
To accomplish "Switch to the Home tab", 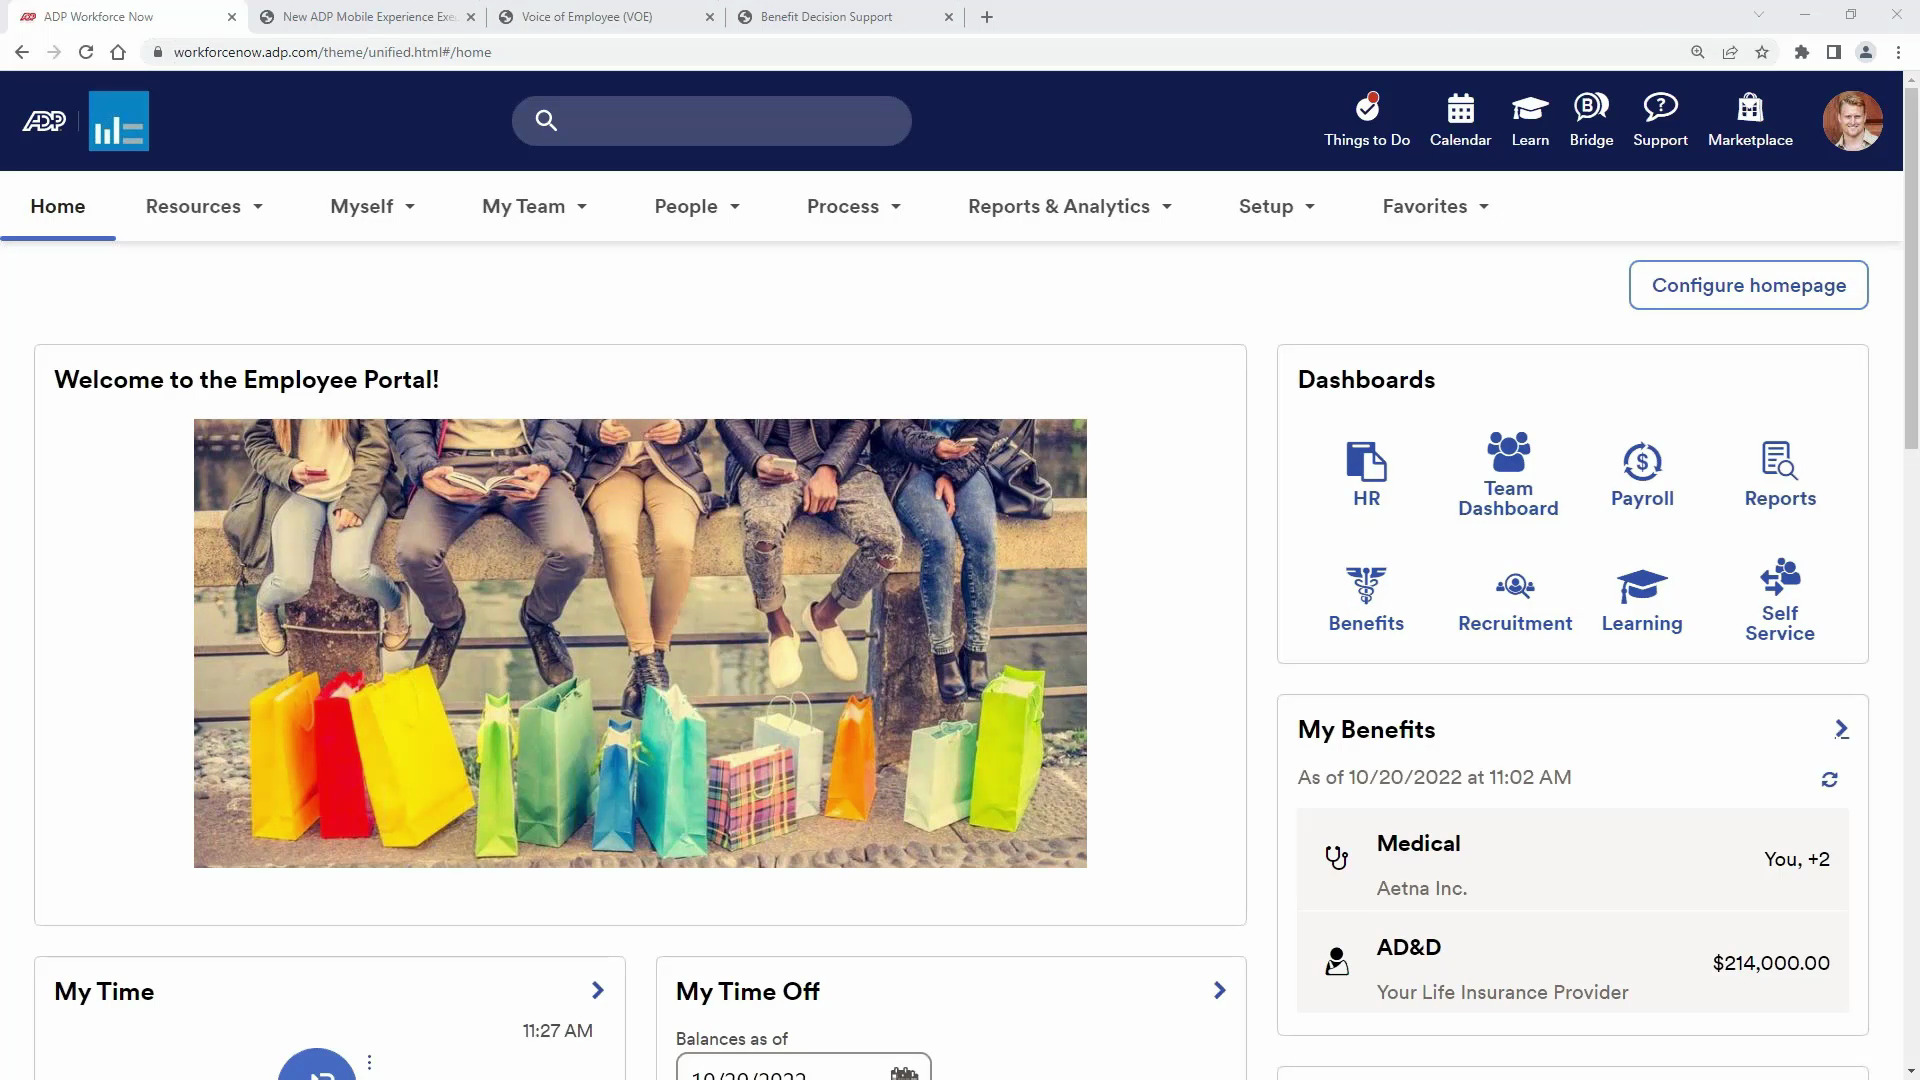I will coord(57,206).
